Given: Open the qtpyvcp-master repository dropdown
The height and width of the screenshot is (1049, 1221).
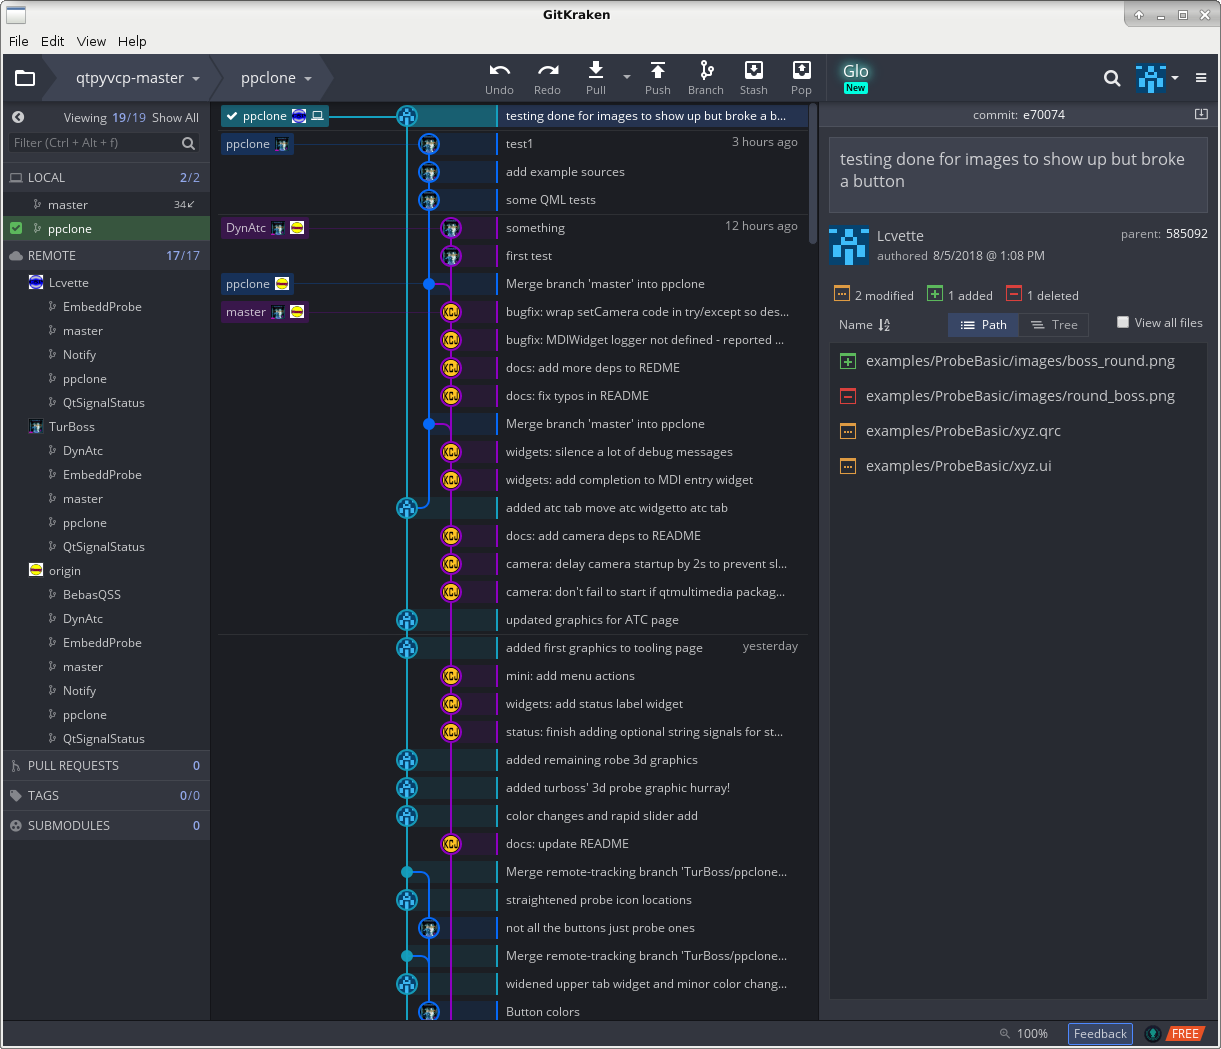Looking at the screenshot, I should pyautogui.click(x=138, y=78).
